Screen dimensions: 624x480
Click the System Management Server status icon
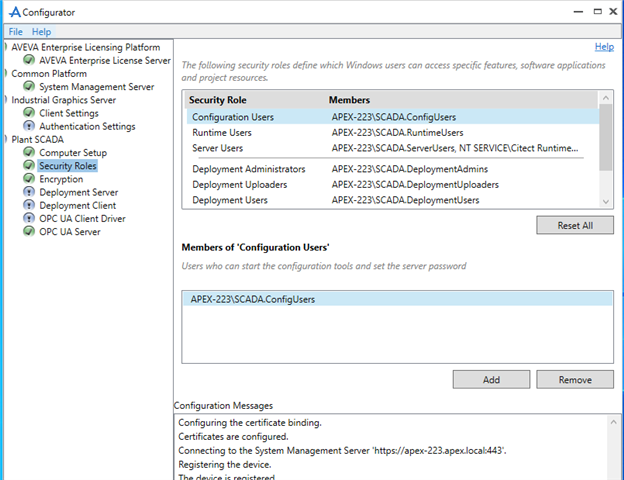(29, 86)
